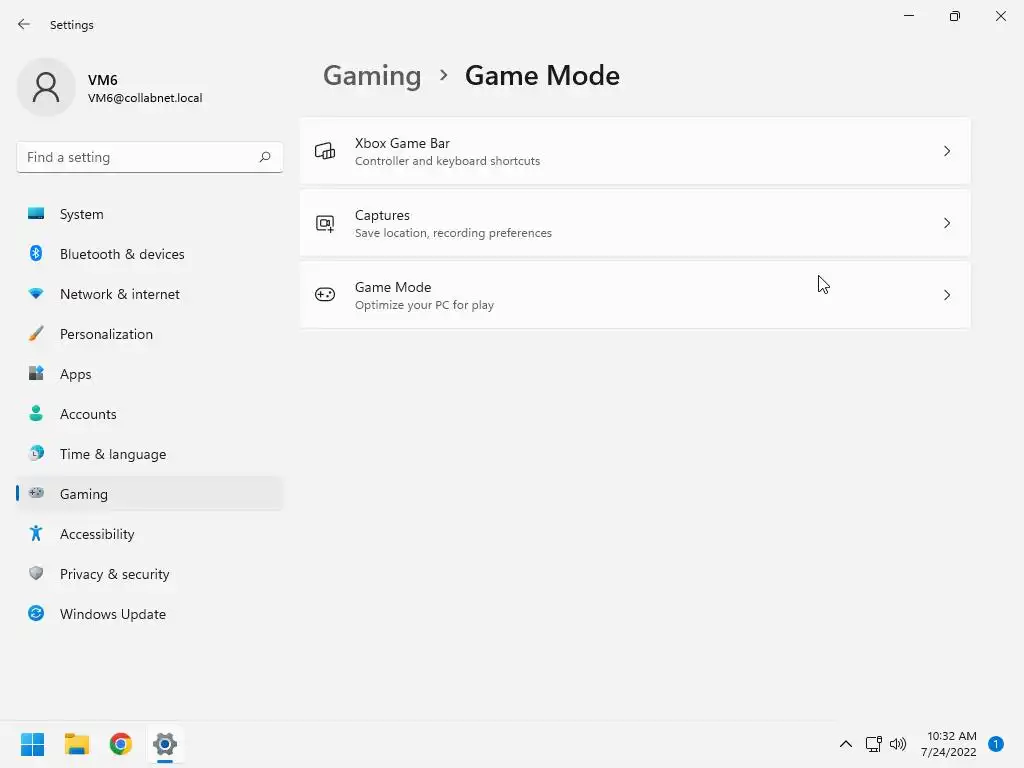Minimize the Settings window
The height and width of the screenshot is (768, 1024).
(908, 16)
